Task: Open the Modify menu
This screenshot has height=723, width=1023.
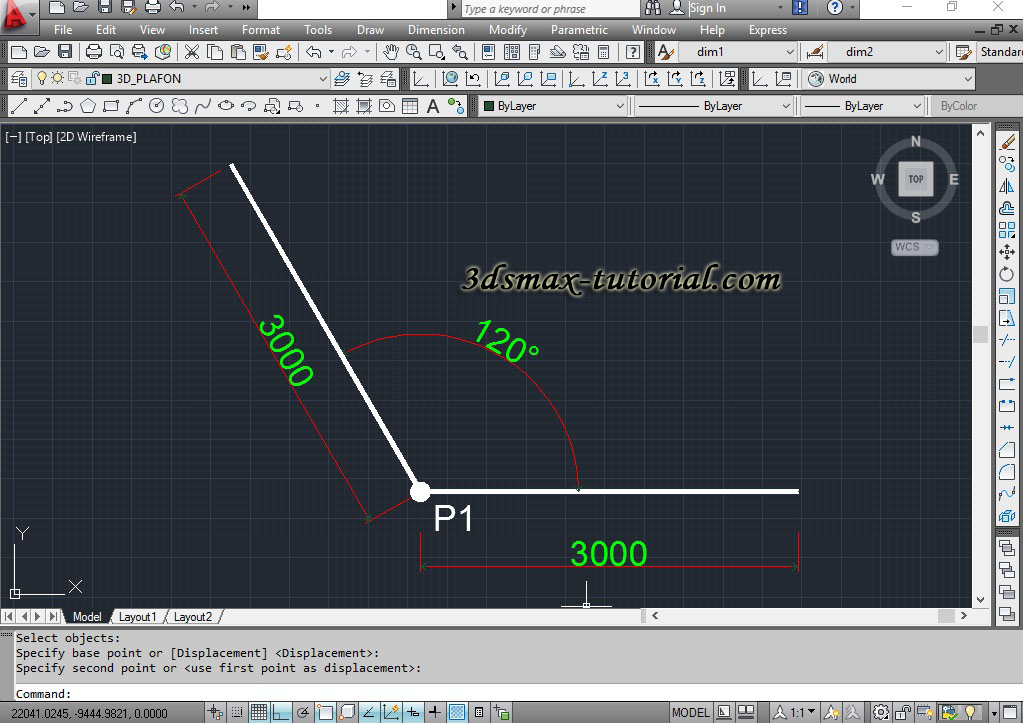Action: click(x=508, y=30)
